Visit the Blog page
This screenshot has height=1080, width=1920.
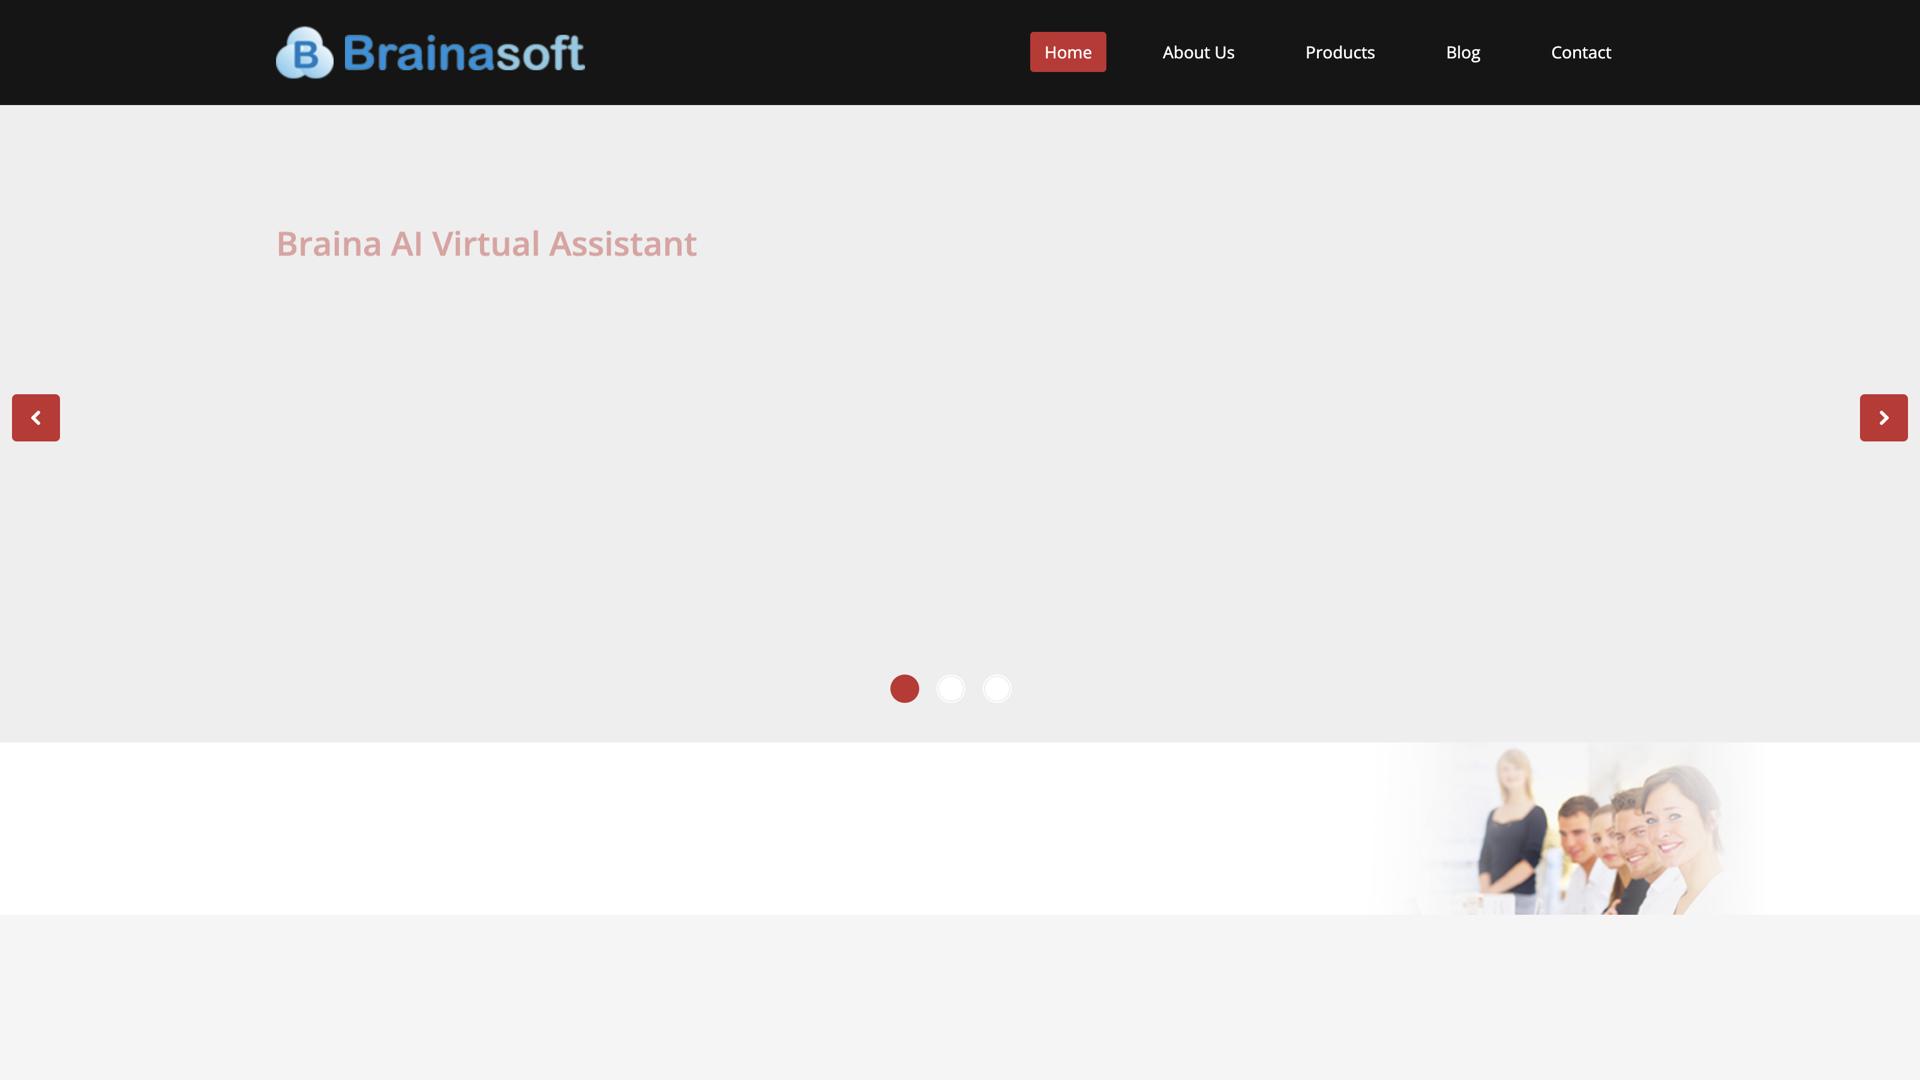click(x=1462, y=52)
